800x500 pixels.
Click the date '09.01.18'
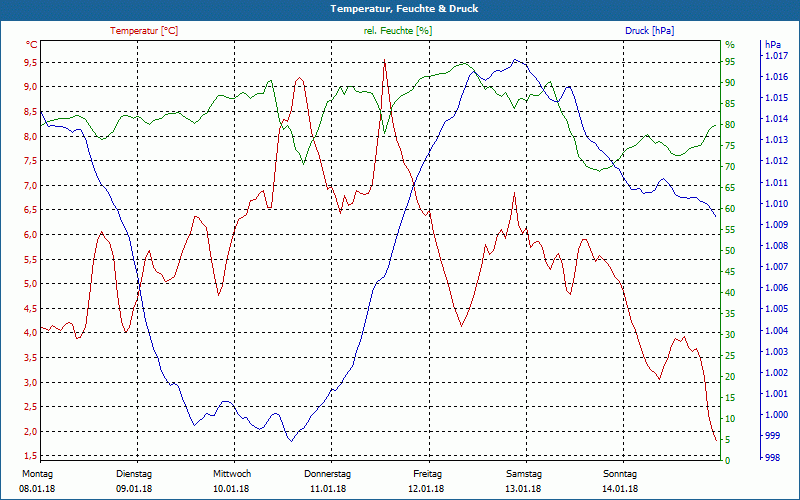134,489
